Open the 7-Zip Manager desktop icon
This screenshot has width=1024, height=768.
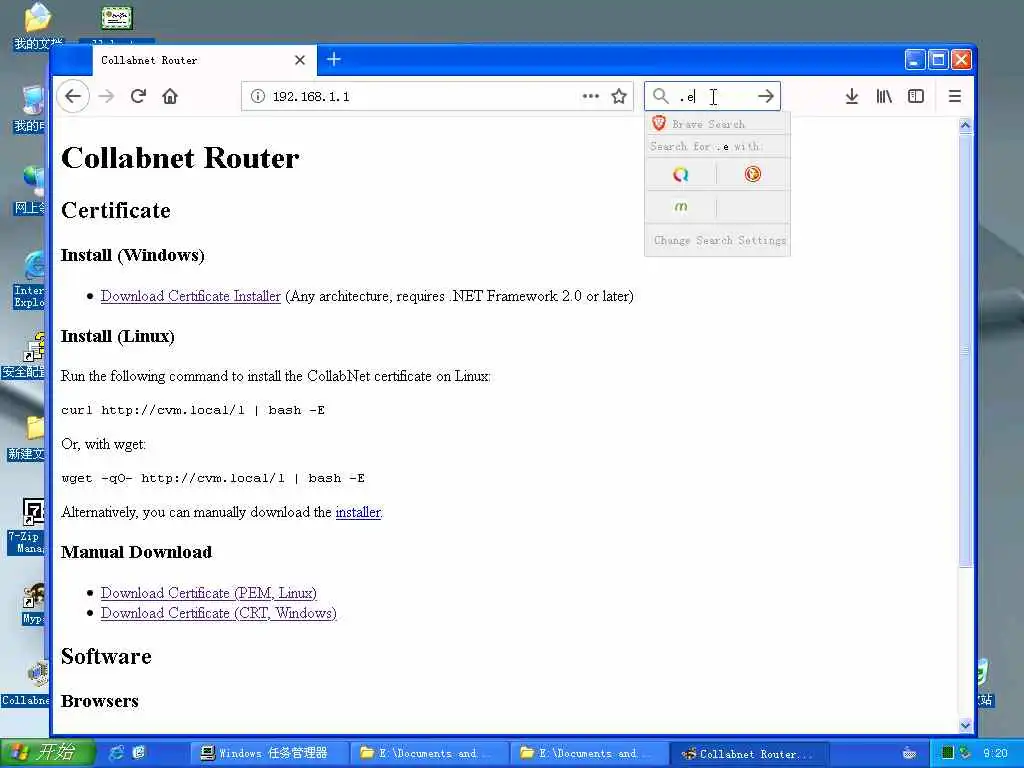pos(27,526)
